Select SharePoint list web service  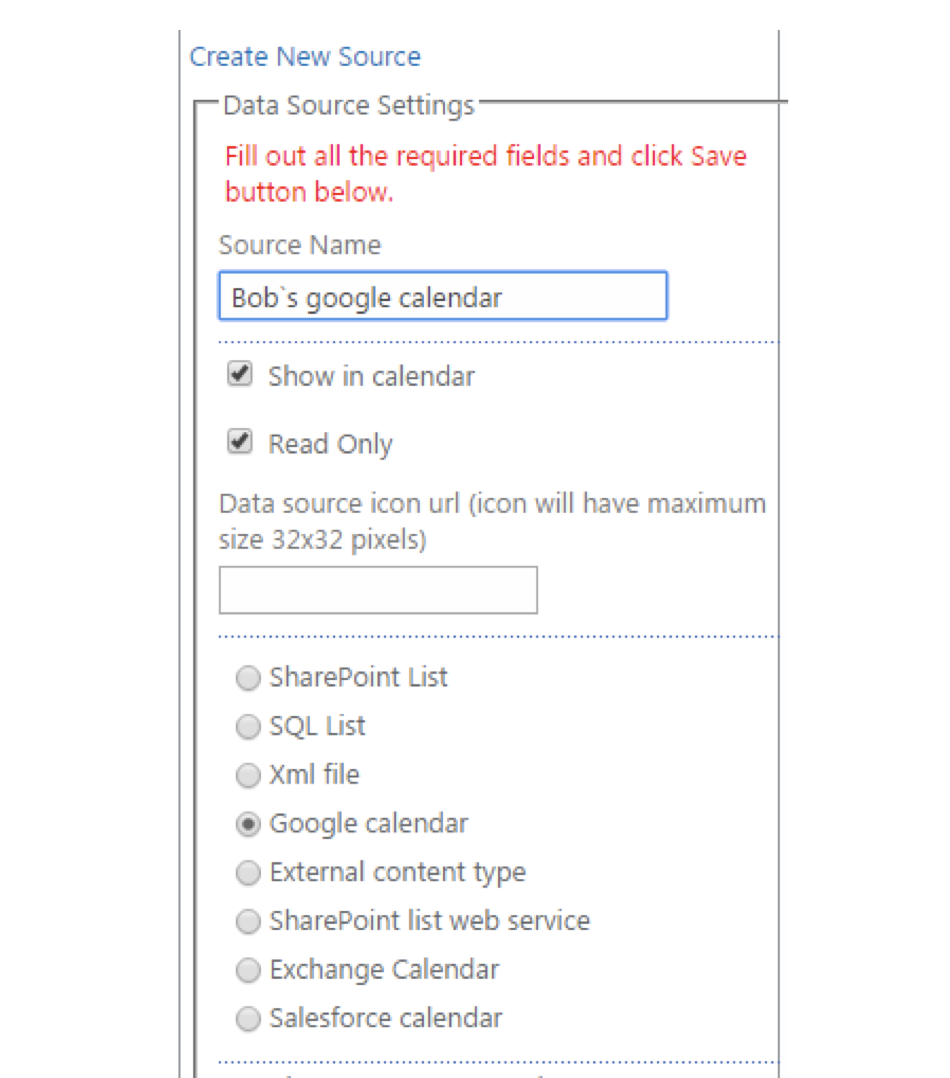click(x=247, y=921)
